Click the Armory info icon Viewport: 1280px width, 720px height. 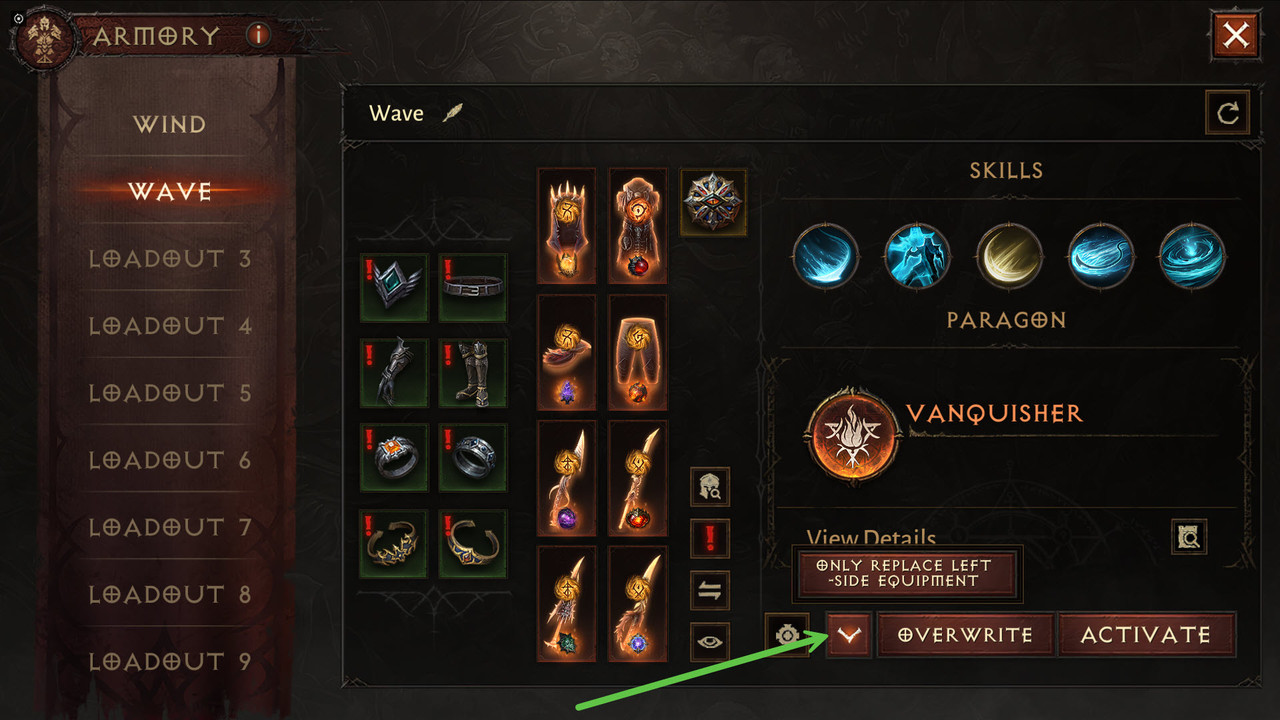258,35
